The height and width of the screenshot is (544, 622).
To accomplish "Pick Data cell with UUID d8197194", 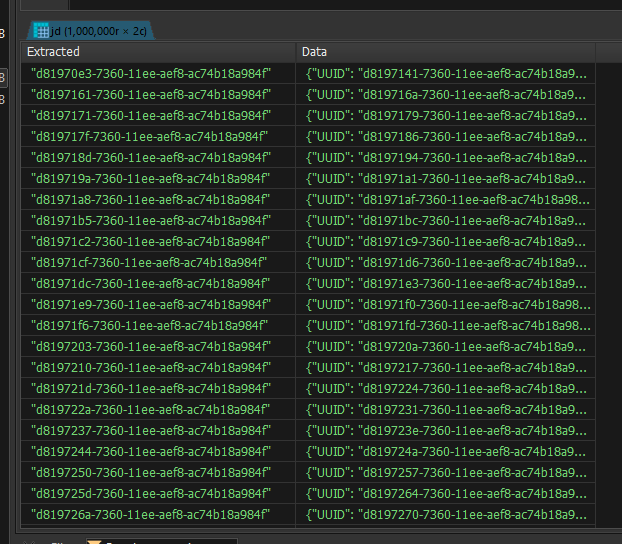I will click(x=446, y=158).
